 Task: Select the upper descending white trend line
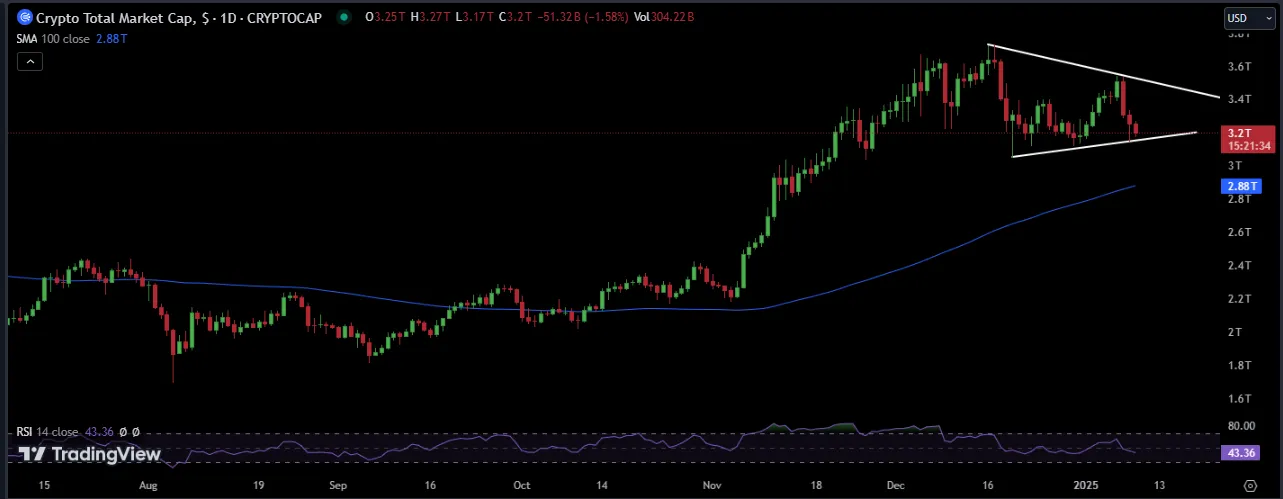tap(1103, 71)
